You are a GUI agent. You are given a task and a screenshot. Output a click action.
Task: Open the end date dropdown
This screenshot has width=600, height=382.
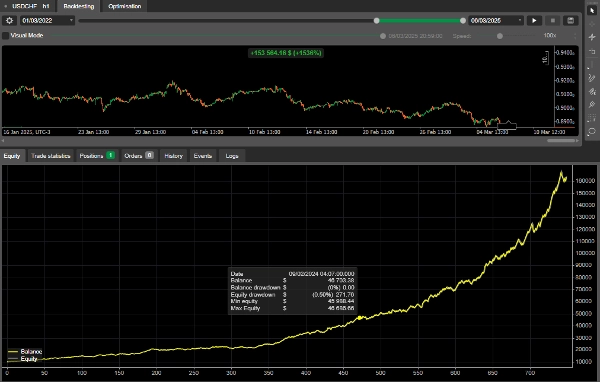pyautogui.click(x=496, y=20)
